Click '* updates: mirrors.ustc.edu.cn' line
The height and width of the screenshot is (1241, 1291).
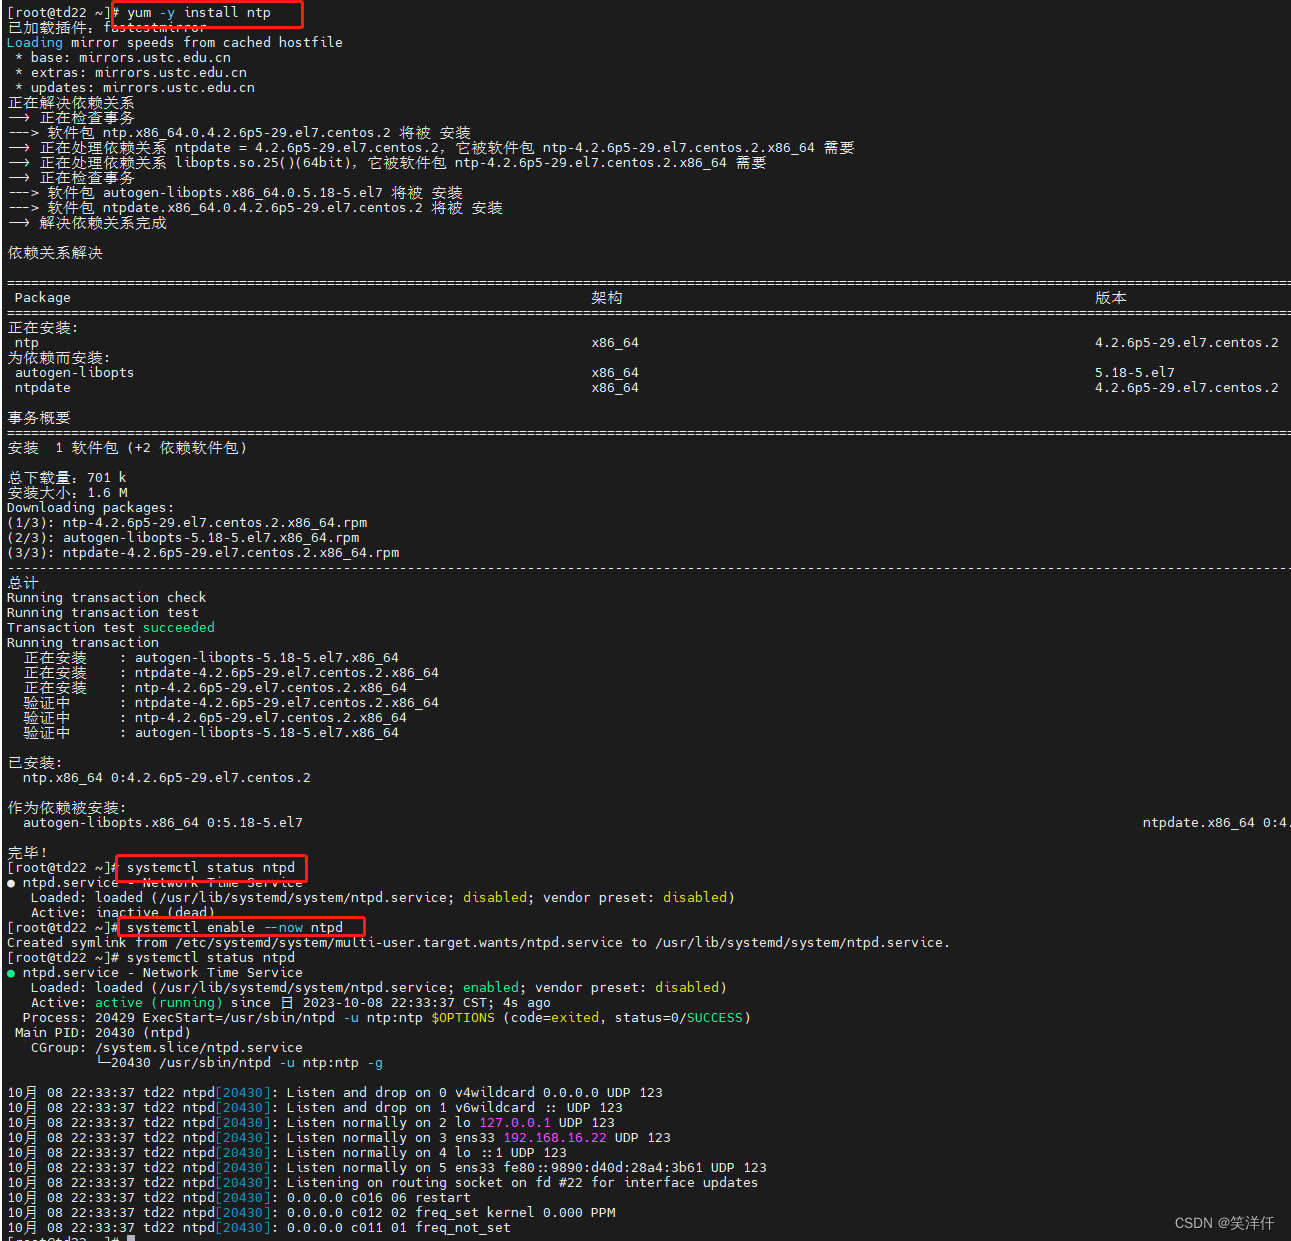(x=135, y=88)
